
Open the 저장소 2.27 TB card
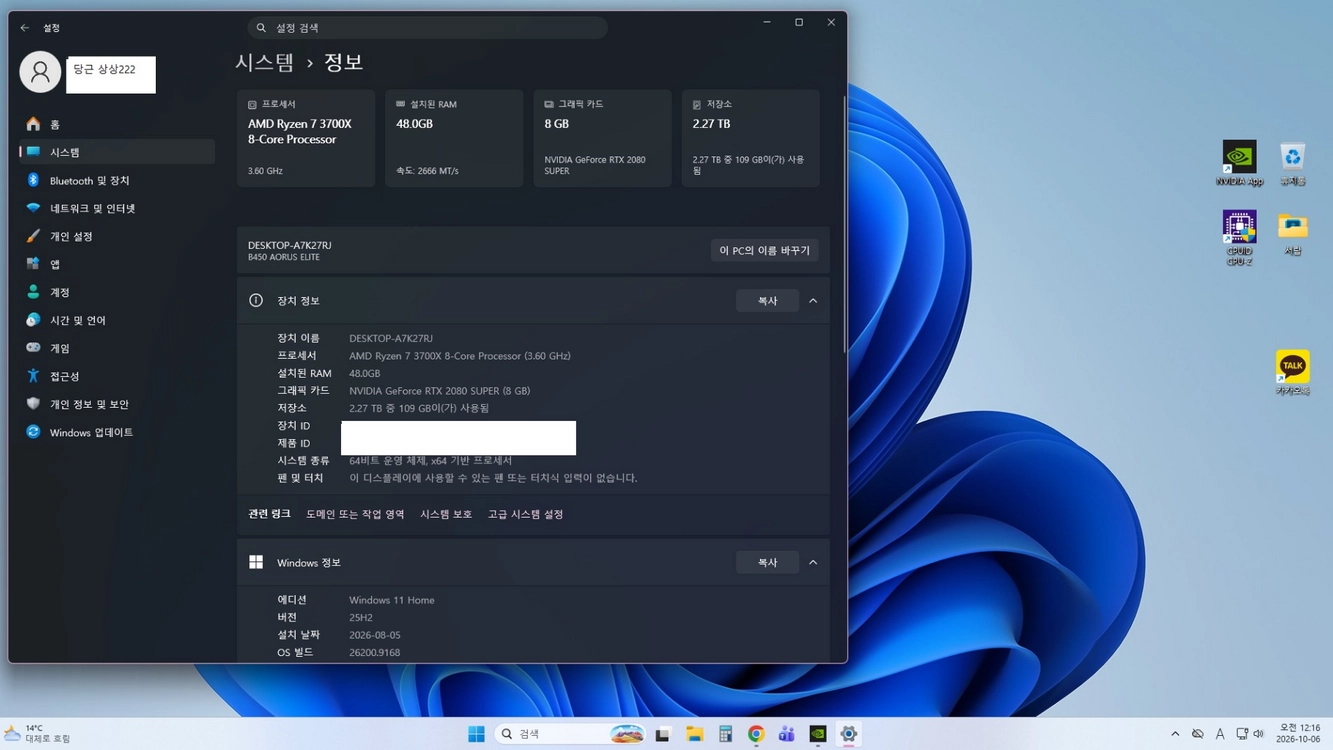pos(750,138)
